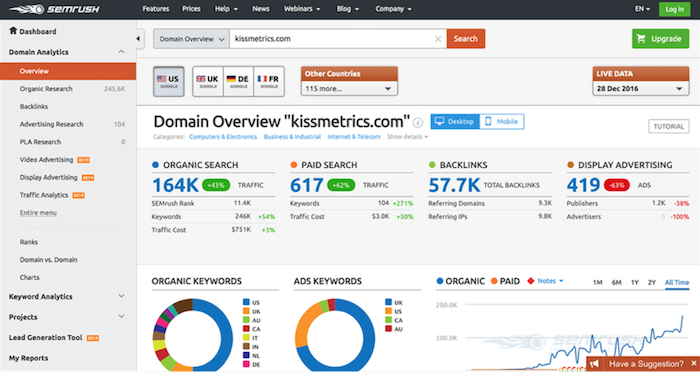Click the blue UK swatch in Ads Keywords legend
Screen dimensions: 700x372
388,302
